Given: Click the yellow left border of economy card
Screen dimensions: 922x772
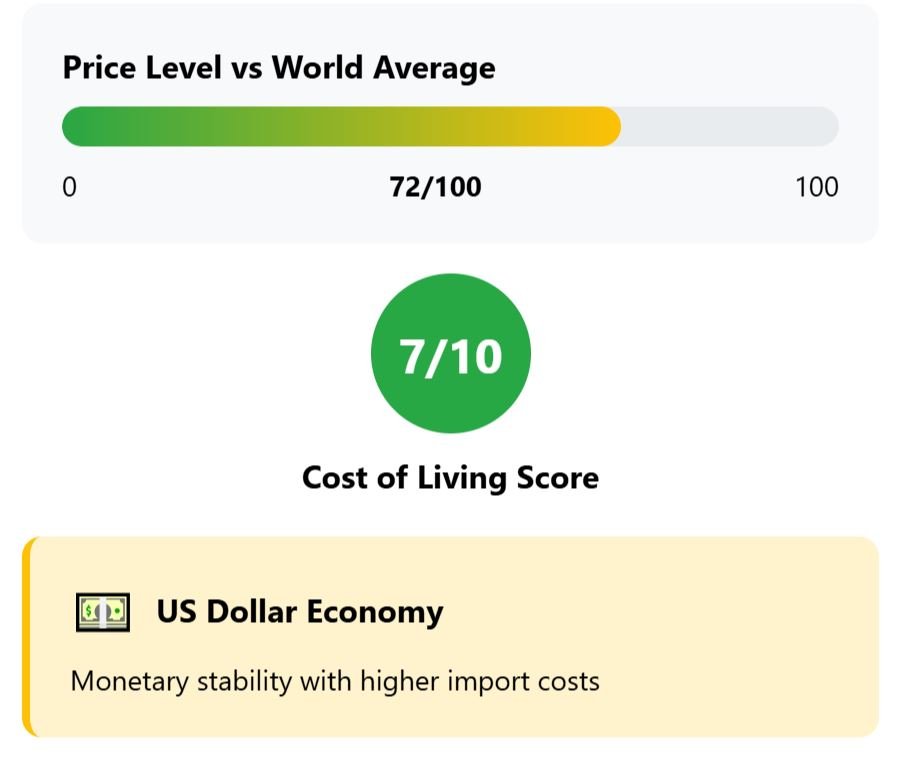Looking at the screenshot, I should (27, 637).
